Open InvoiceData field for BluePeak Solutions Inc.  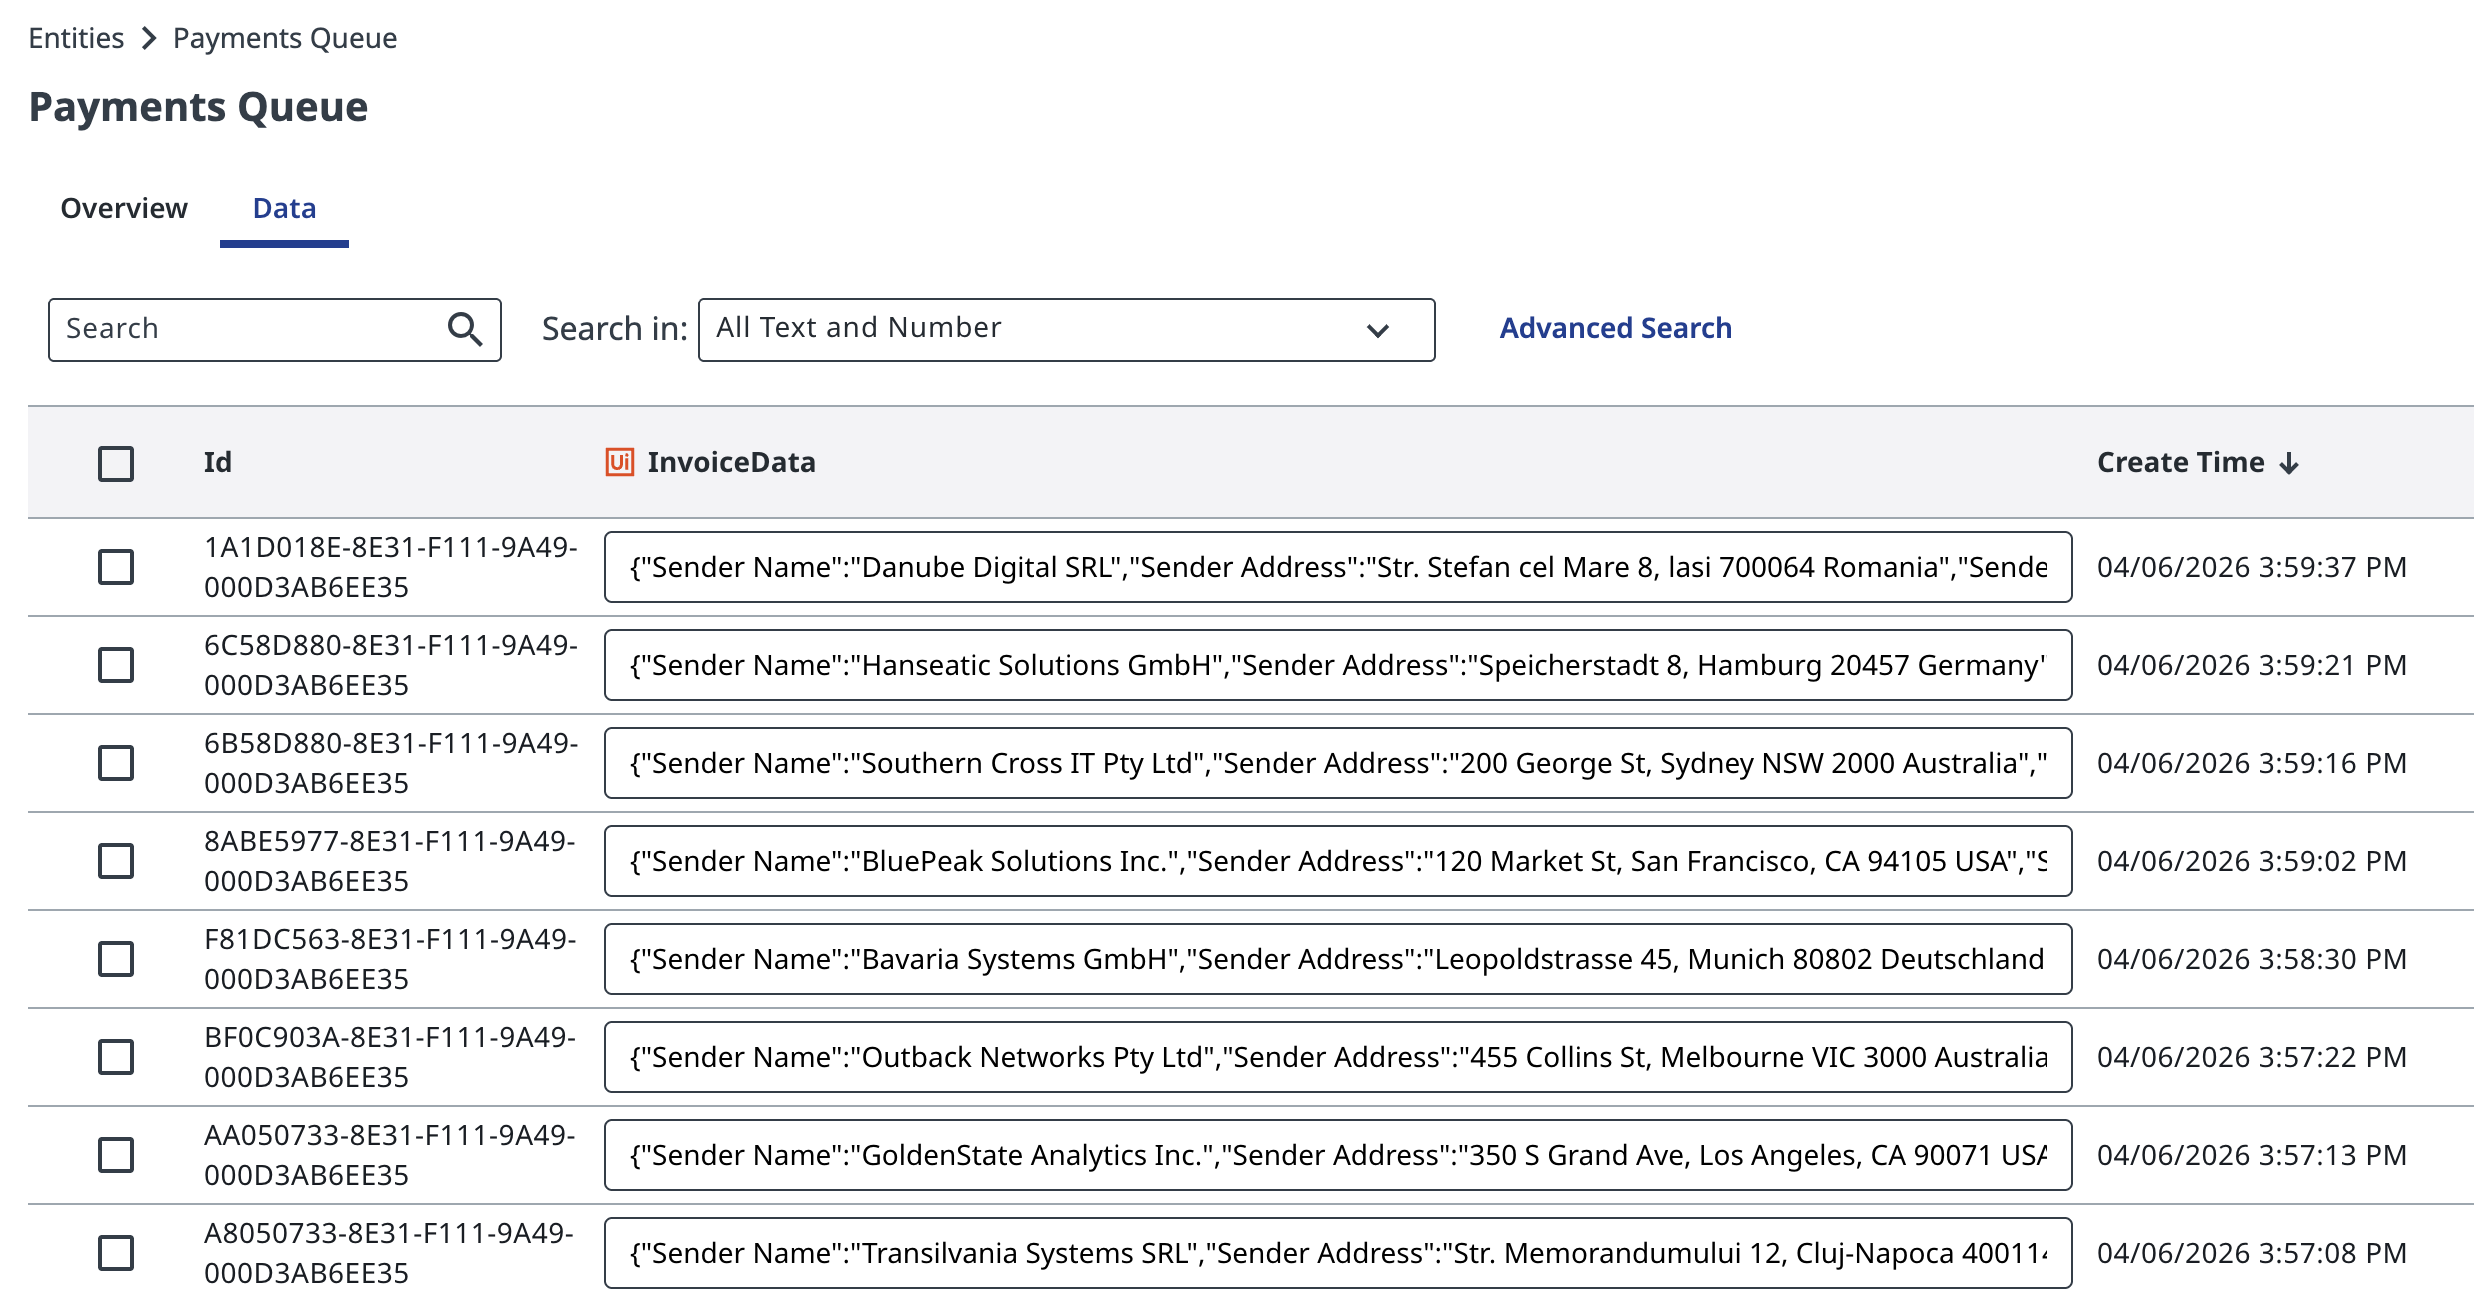(1338, 861)
